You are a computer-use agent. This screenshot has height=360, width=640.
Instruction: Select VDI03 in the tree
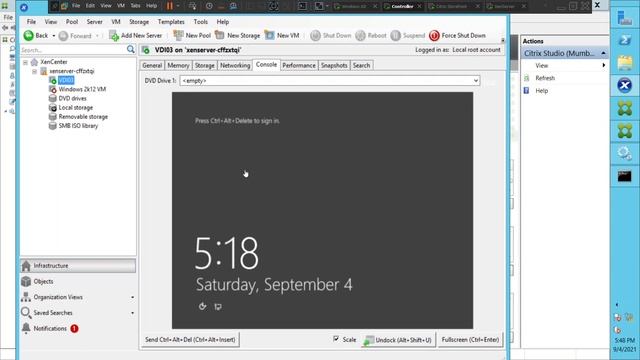click(x=66, y=80)
